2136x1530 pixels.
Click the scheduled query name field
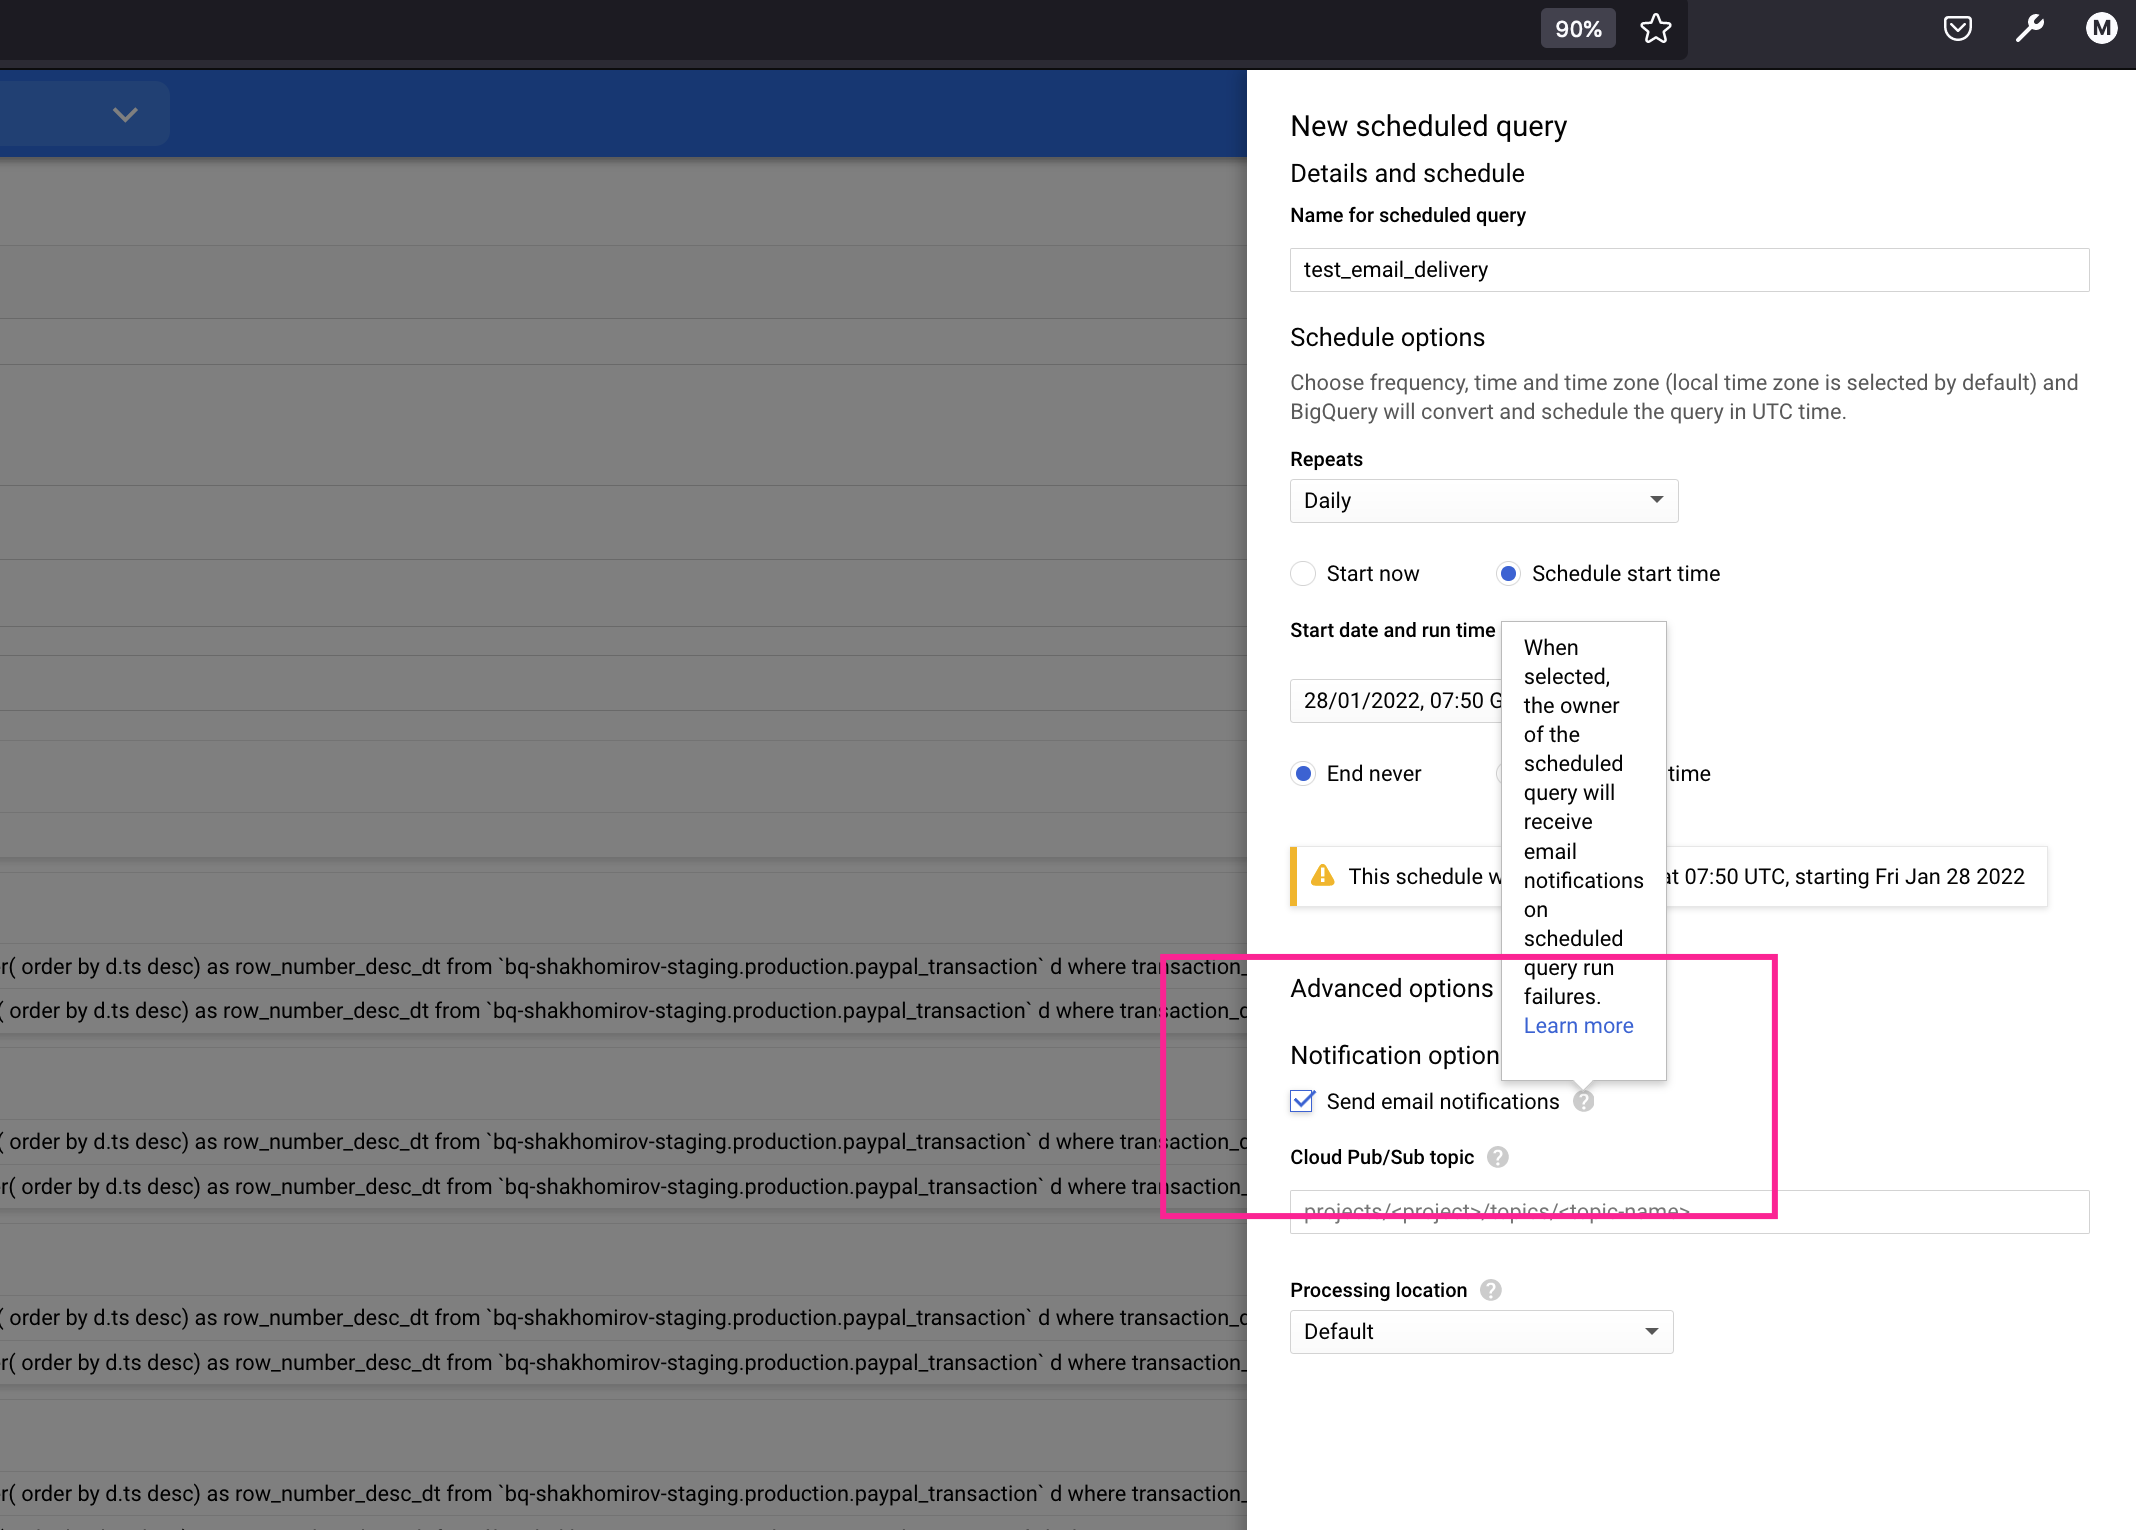click(1688, 270)
